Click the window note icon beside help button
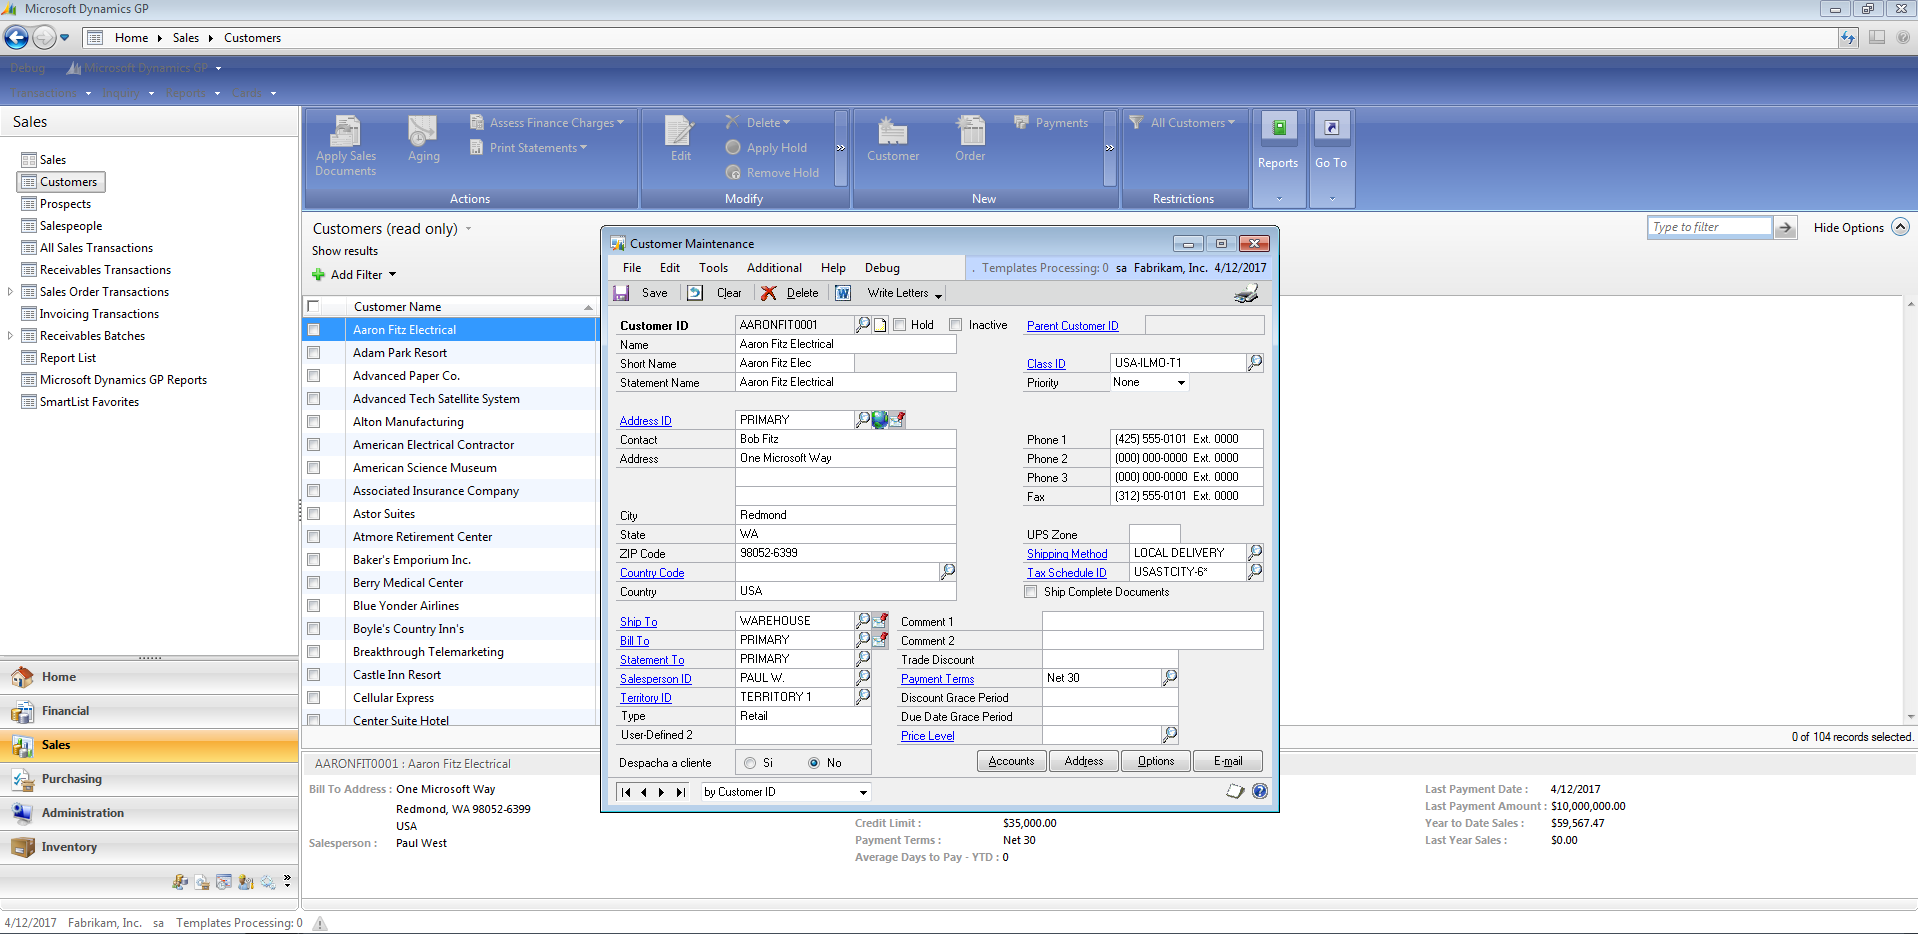 click(1236, 791)
